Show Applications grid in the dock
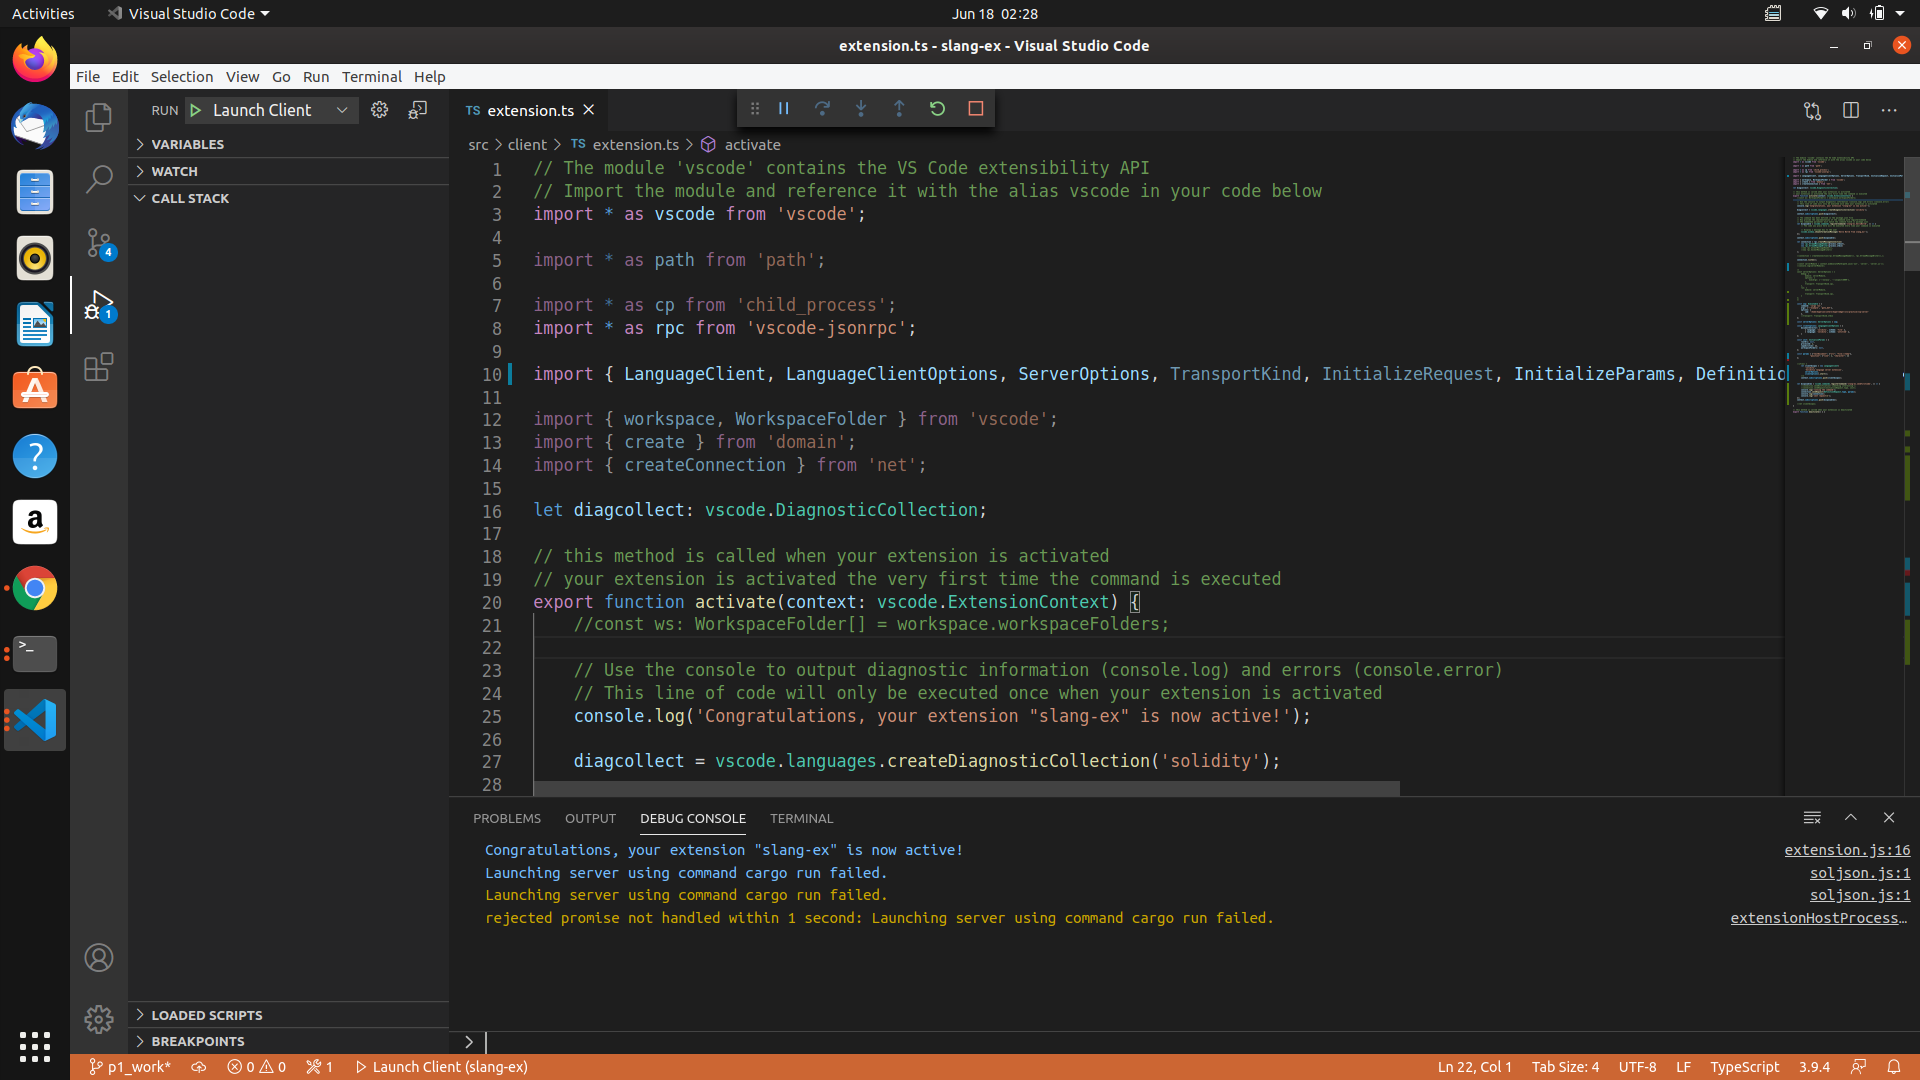Image resolution: width=1920 pixels, height=1080 pixels. (x=35, y=1046)
